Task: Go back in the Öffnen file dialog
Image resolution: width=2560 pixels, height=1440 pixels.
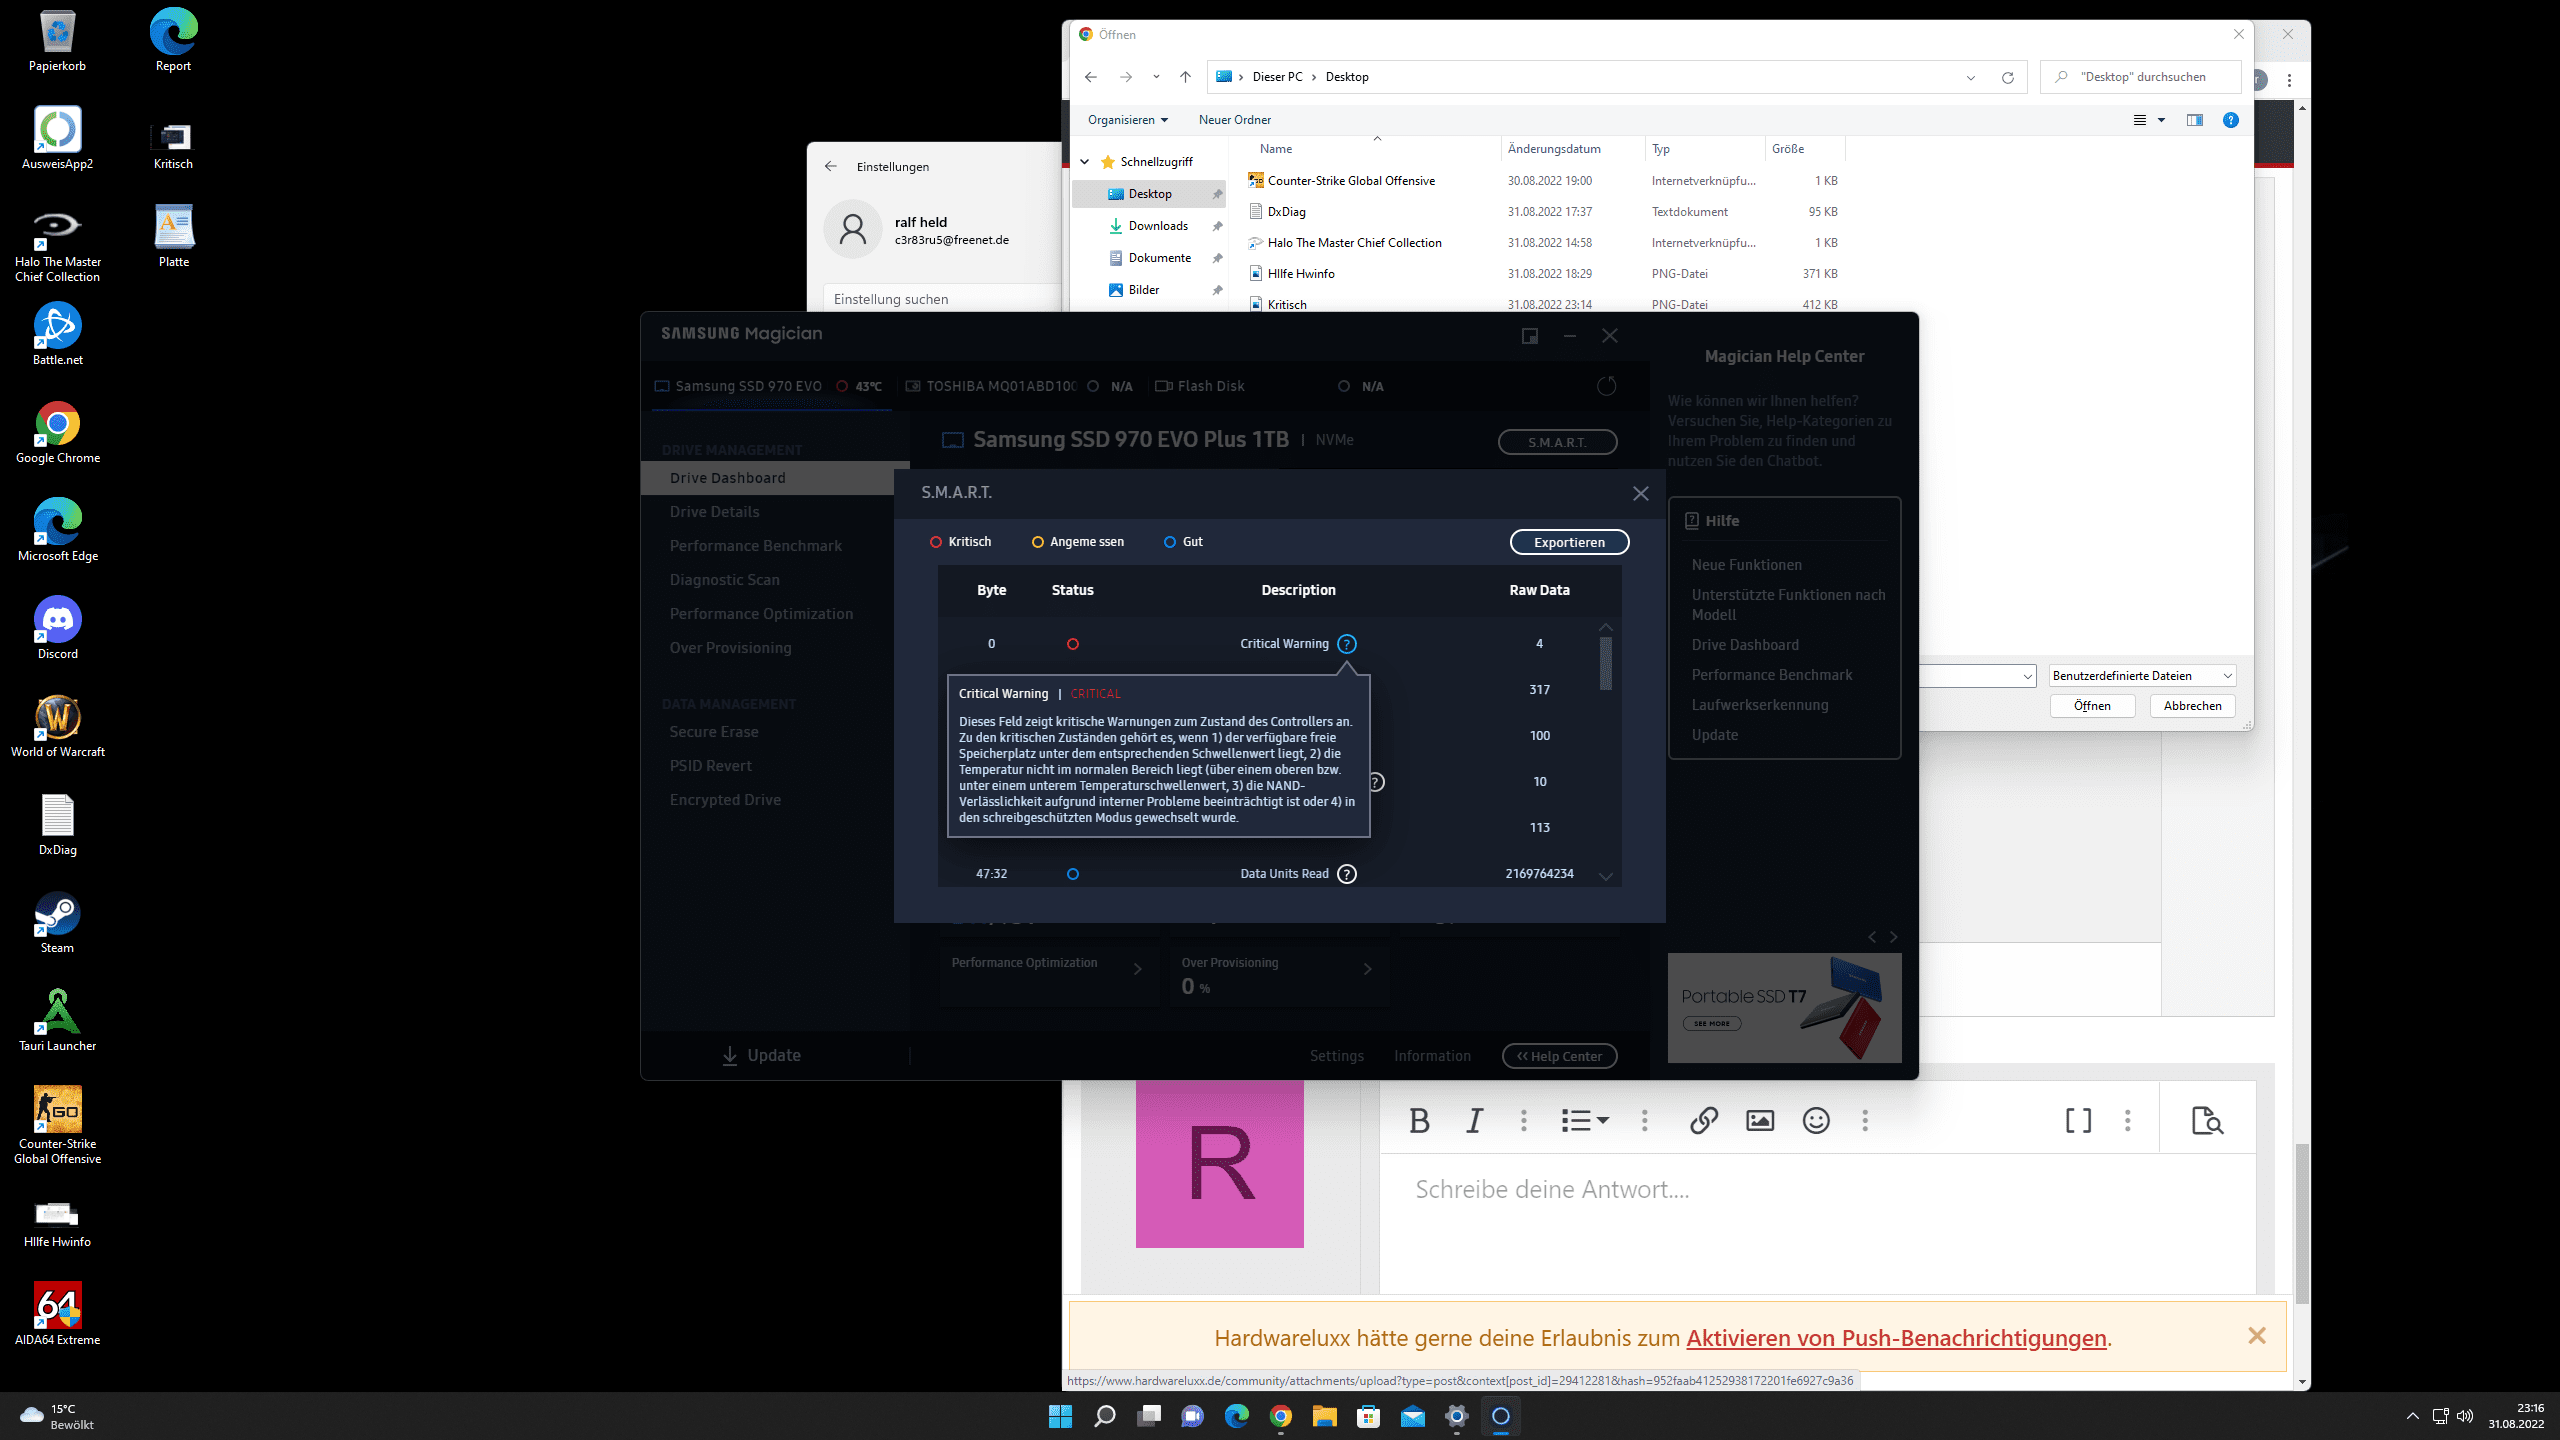Action: coord(1091,77)
